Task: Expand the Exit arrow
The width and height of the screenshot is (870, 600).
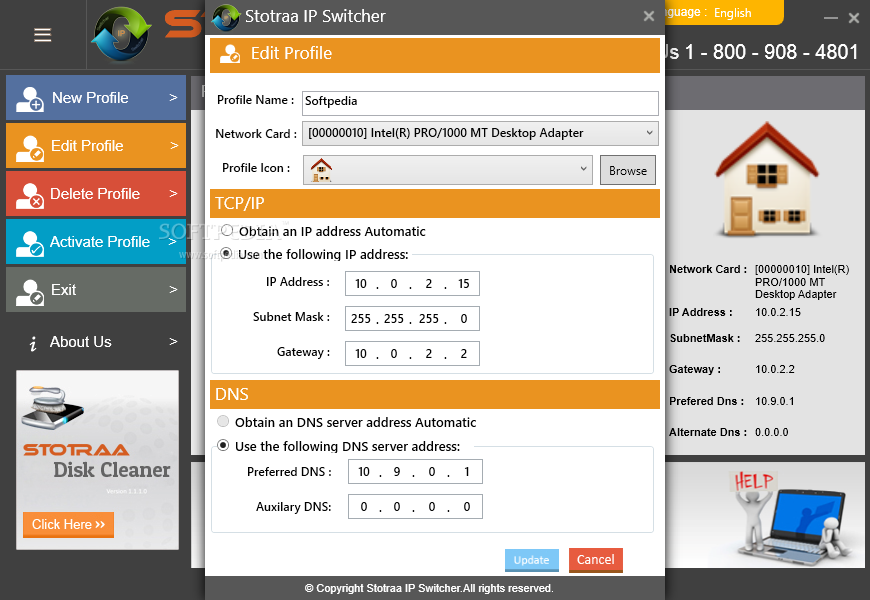Action: click(x=173, y=290)
